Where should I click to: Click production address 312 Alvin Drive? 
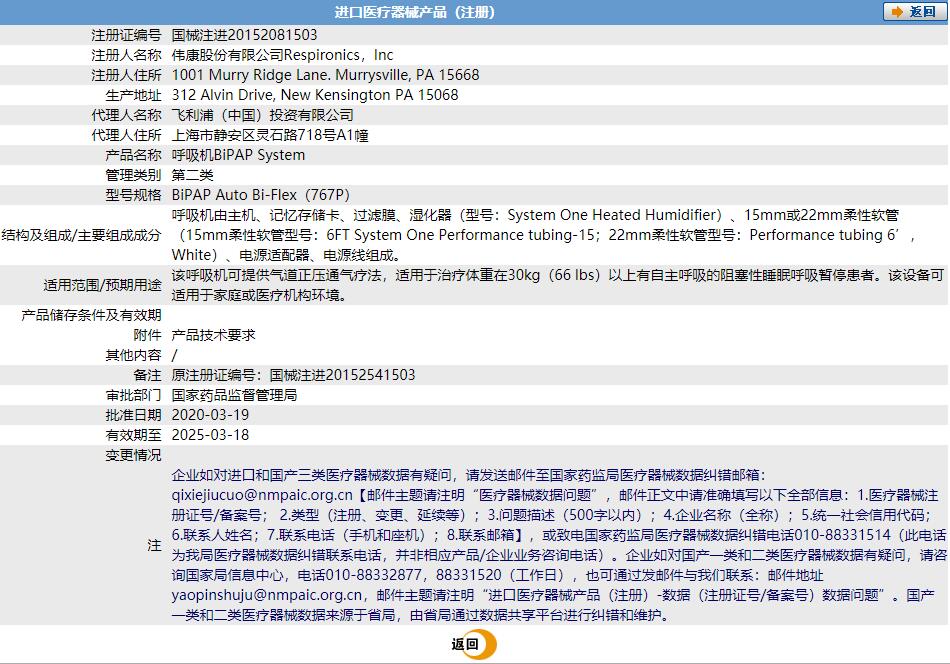(223, 95)
